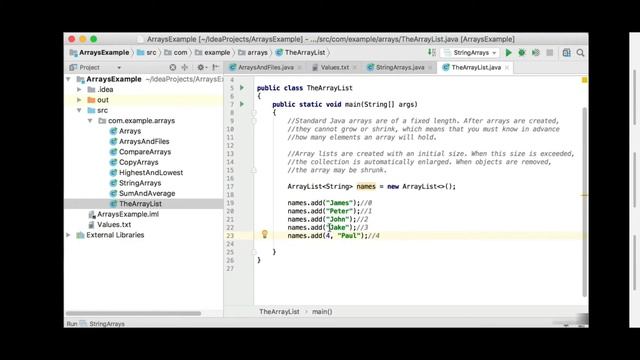Click the orange warning stripe marker on scrollbar
Screen dimensions: 640x360
[584, 195]
